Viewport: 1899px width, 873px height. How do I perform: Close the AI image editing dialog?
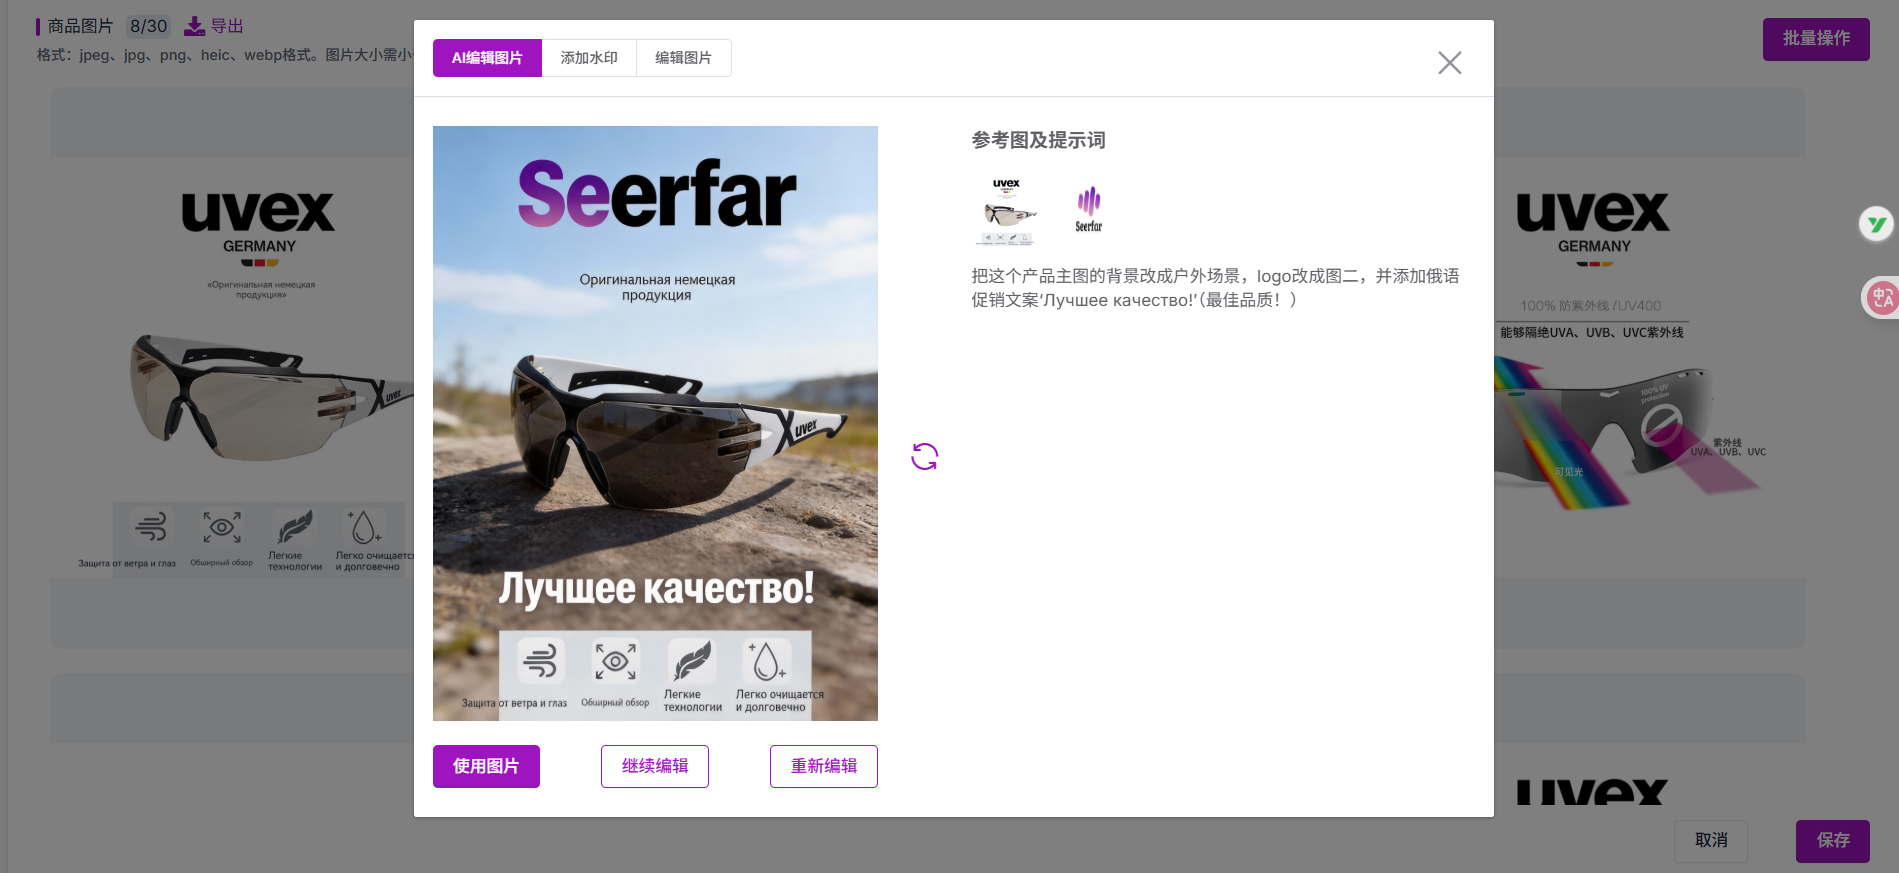(x=1449, y=63)
